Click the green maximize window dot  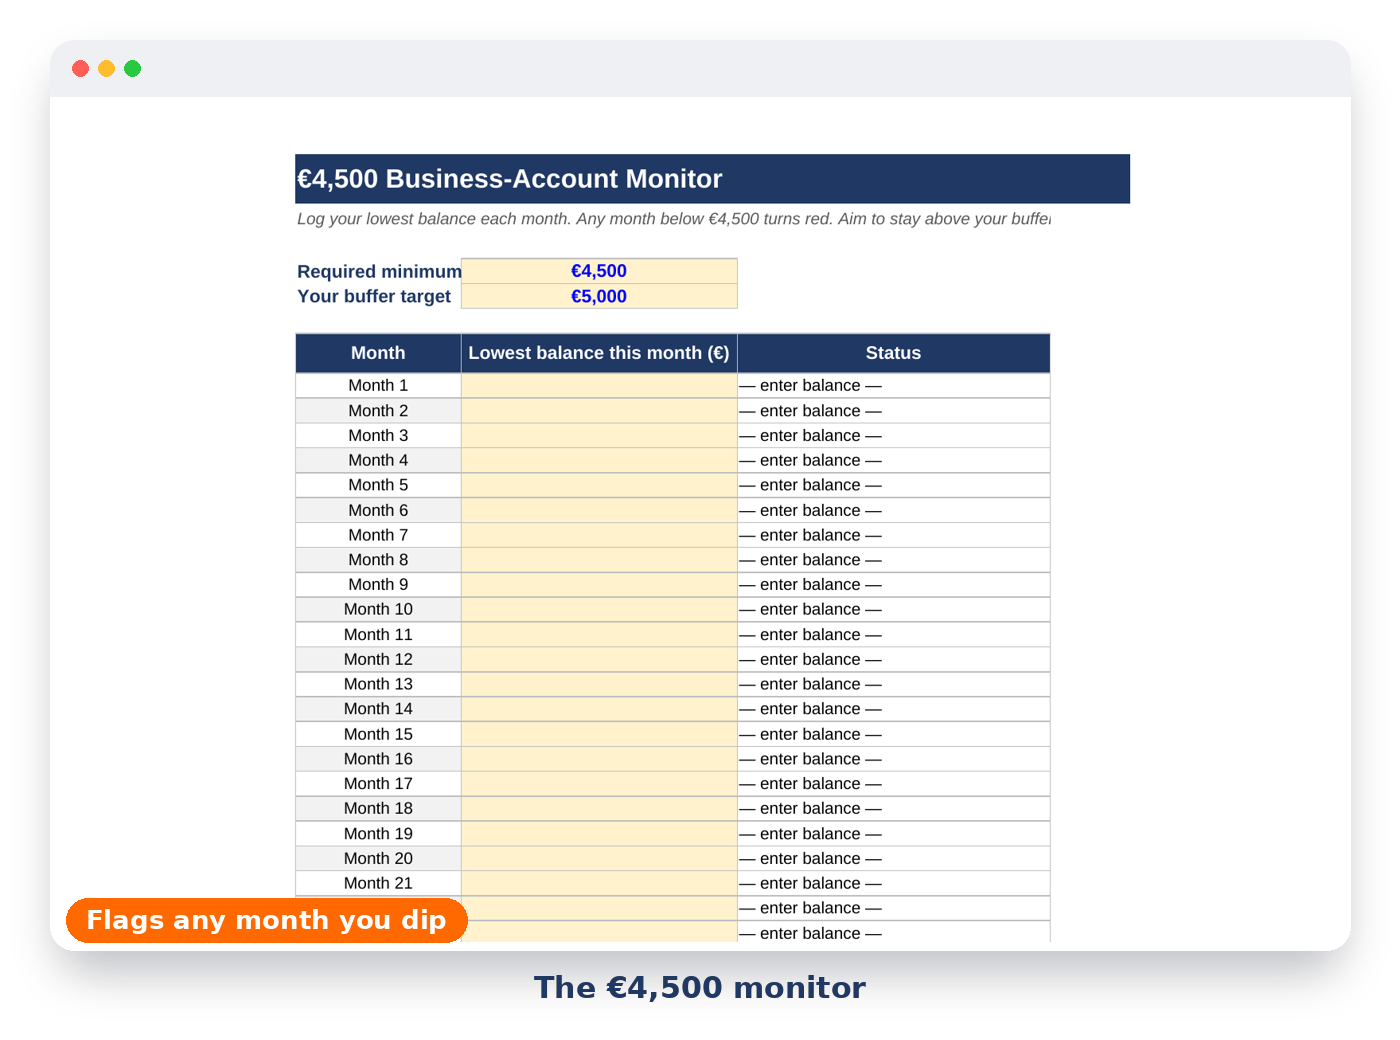(x=133, y=68)
